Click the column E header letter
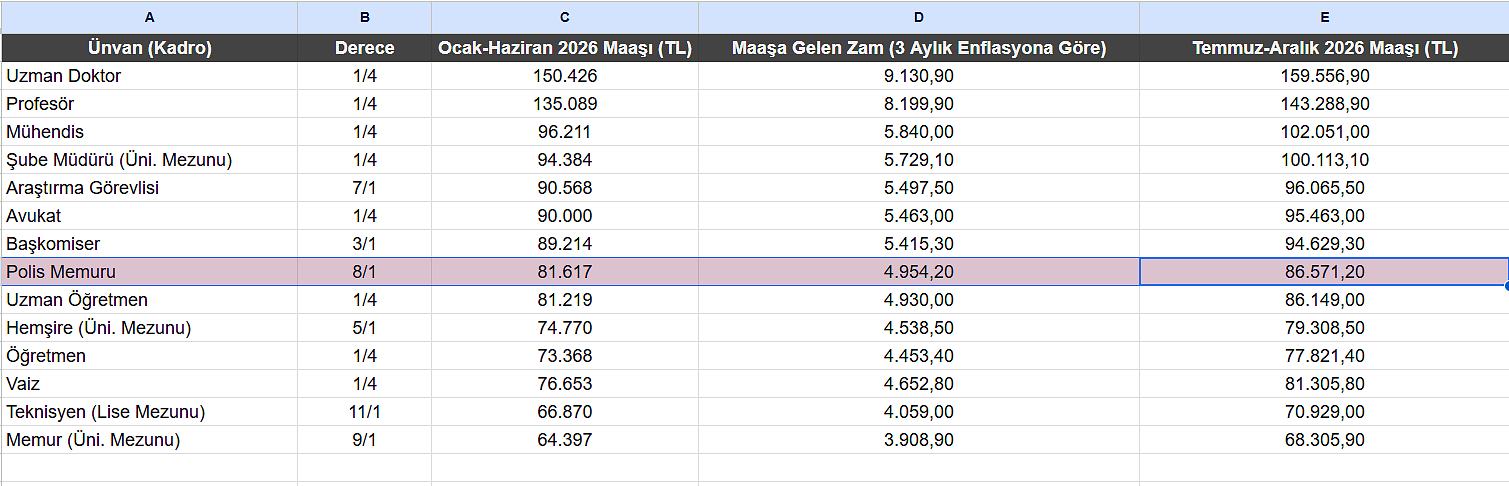Image resolution: width=1509 pixels, height=486 pixels. 1324,17
